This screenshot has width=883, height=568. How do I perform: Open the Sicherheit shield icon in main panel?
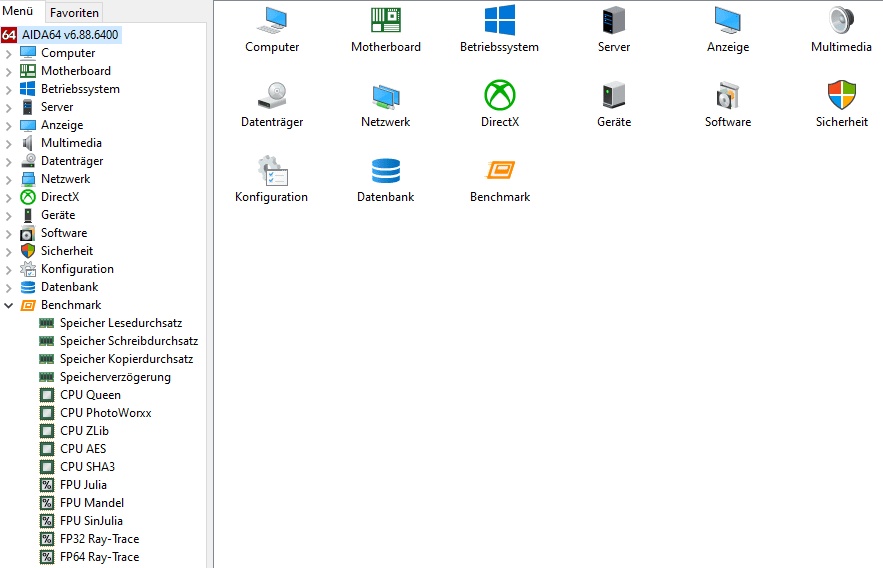pyautogui.click(x=841, y=95)
